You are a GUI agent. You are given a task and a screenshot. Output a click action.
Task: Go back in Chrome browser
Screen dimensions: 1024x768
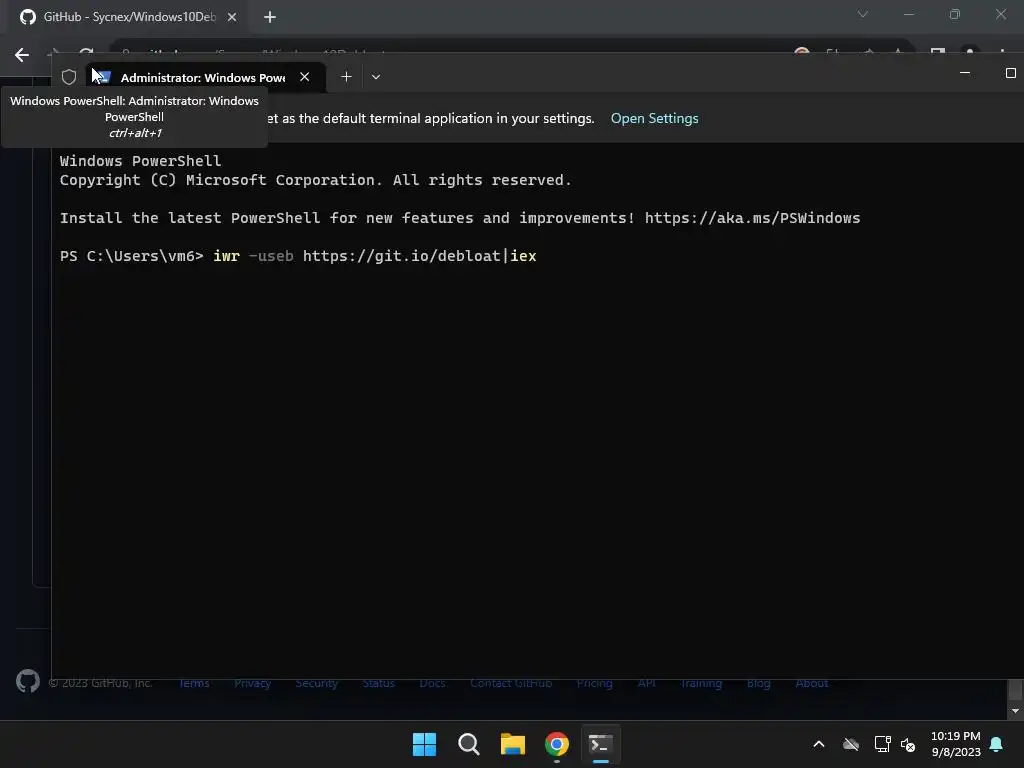[22, 55]
